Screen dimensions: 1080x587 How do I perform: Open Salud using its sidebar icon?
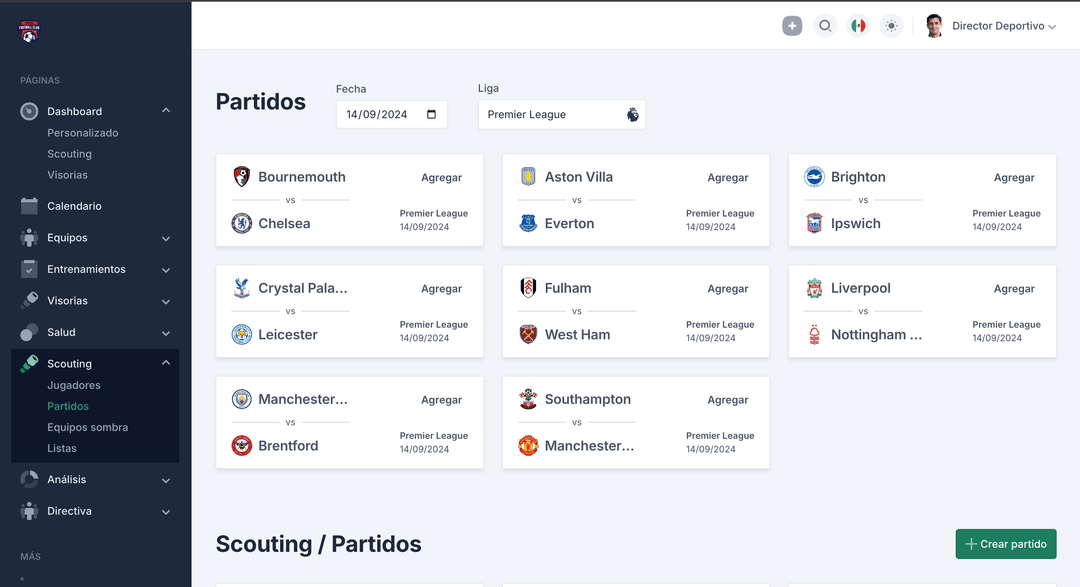pos(29,332)
